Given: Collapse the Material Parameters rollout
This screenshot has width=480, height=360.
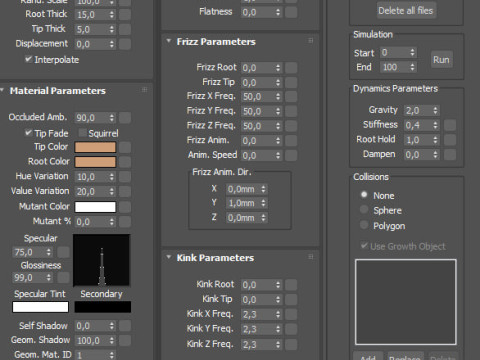Looking at the screenshot, I should tap(2, 90).
